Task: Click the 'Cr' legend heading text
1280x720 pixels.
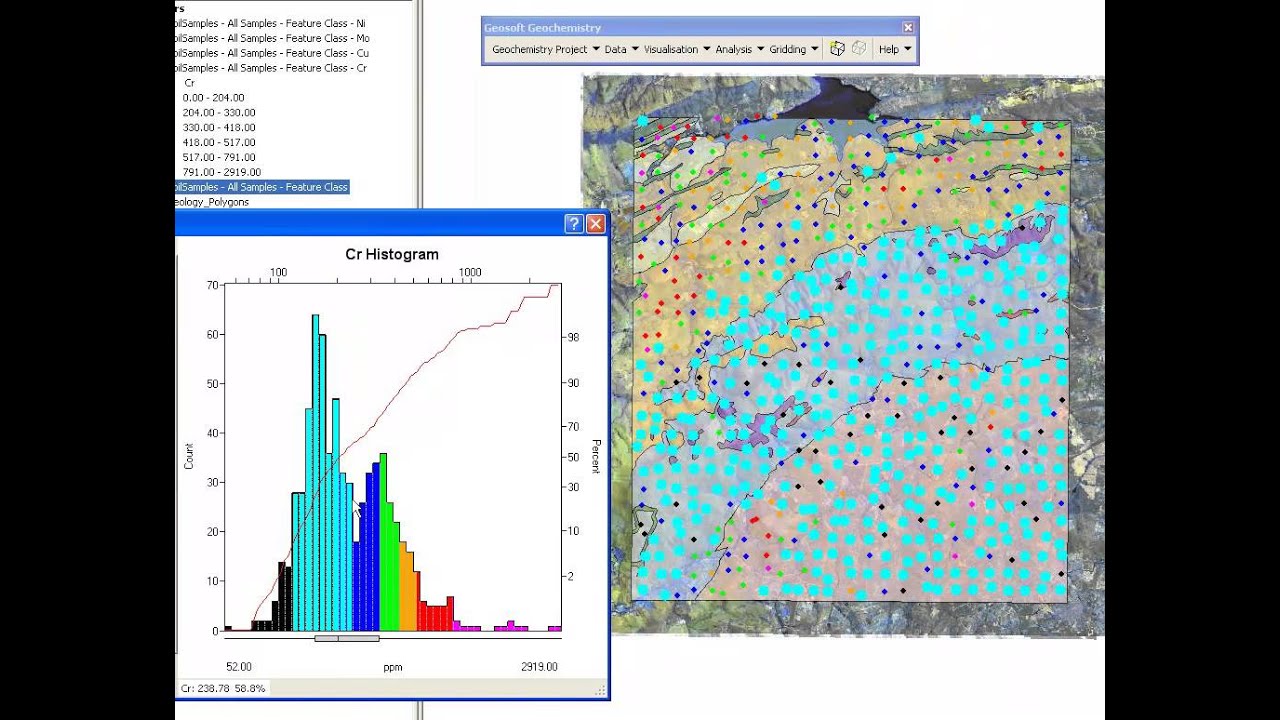Action: pos(189,83)
